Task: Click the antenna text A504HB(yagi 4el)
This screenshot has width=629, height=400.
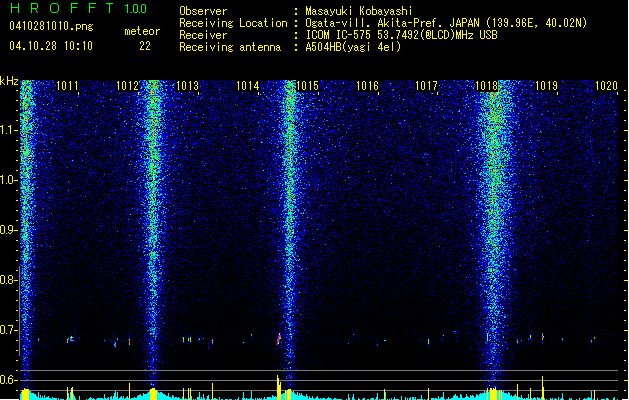Action: (x=353, y=47)
